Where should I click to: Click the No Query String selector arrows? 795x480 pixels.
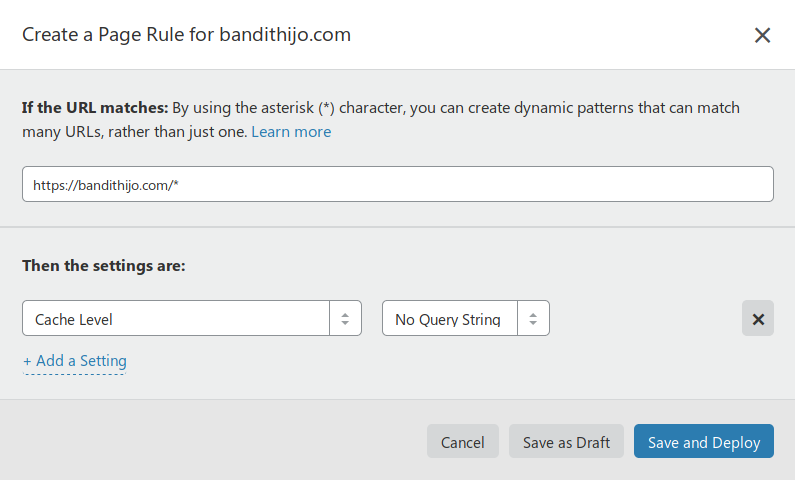[533, 319]
